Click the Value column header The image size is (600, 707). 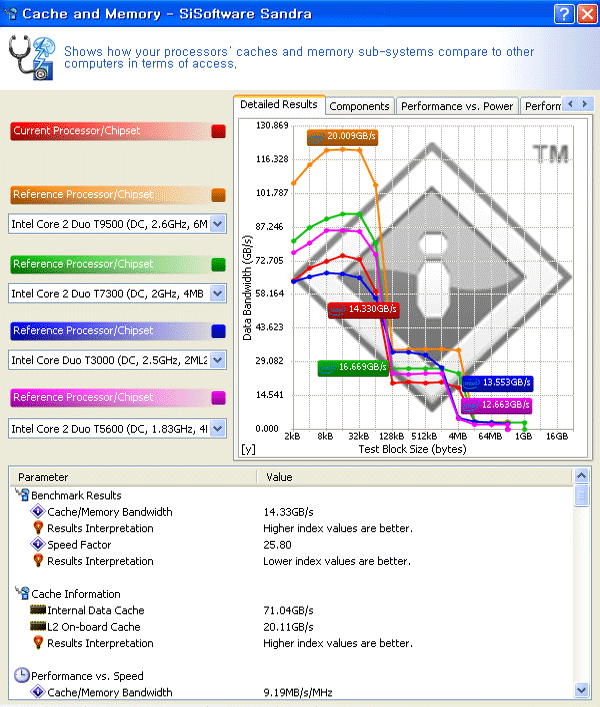415,477
